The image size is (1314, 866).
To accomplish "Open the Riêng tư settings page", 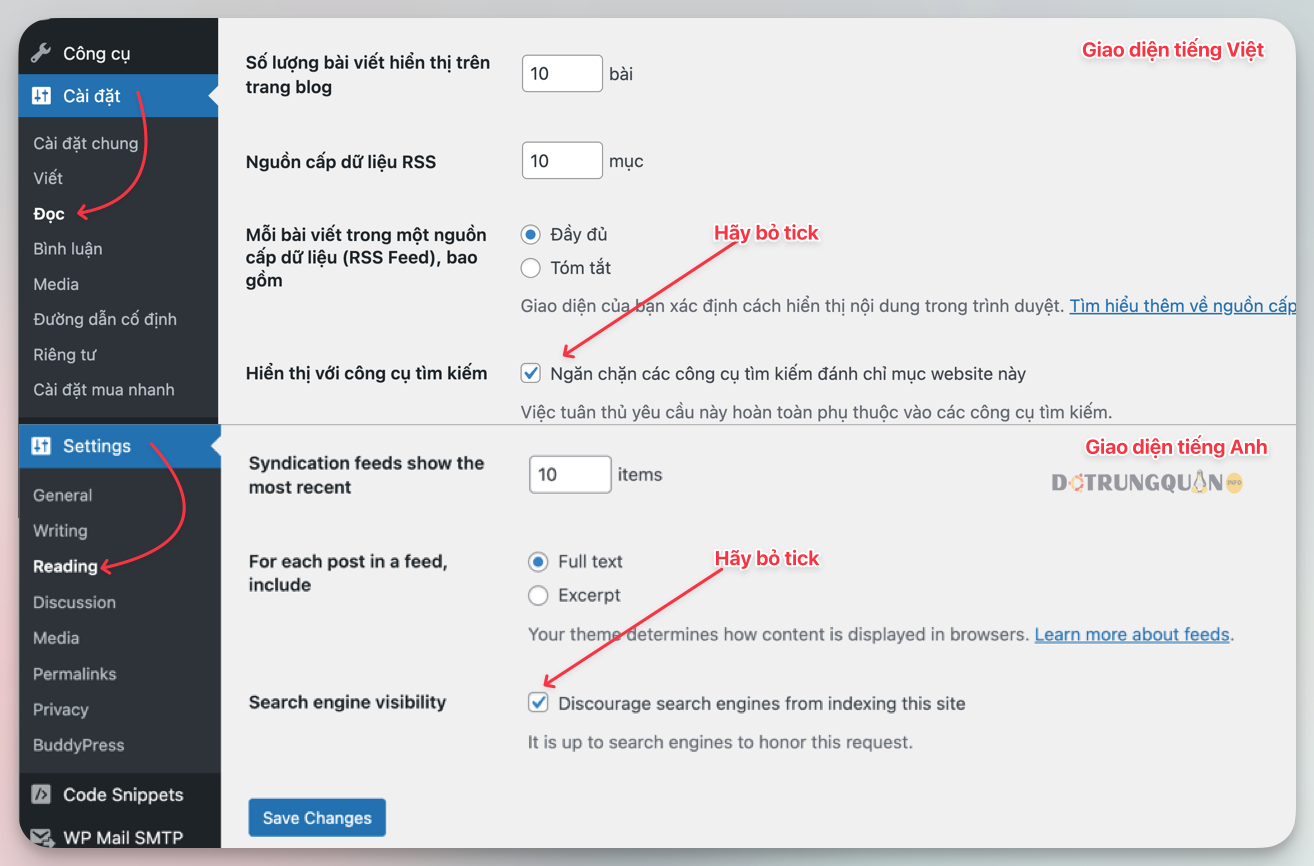I will tap(65, 355).
